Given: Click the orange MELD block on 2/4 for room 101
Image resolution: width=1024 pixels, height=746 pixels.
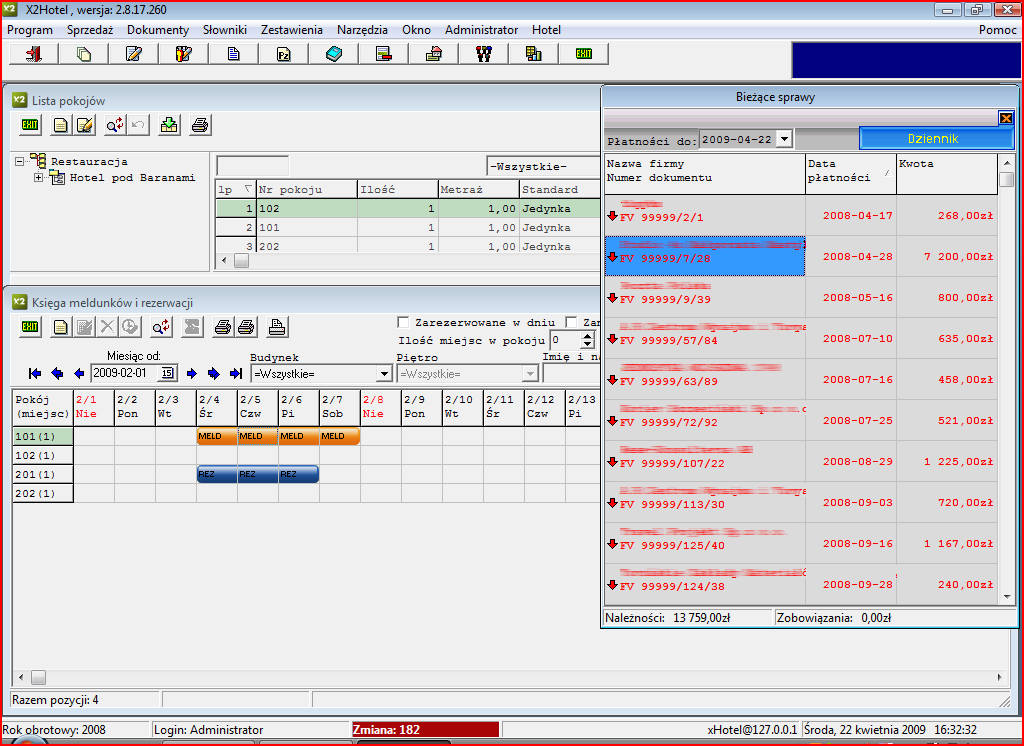Looking at the screenshot, I should point(217,436).
